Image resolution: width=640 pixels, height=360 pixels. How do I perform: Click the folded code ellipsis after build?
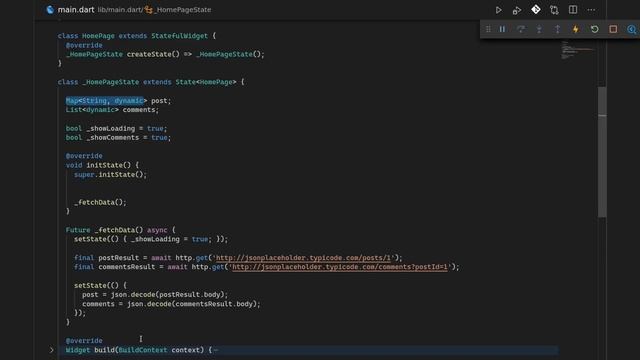(216, 350)
